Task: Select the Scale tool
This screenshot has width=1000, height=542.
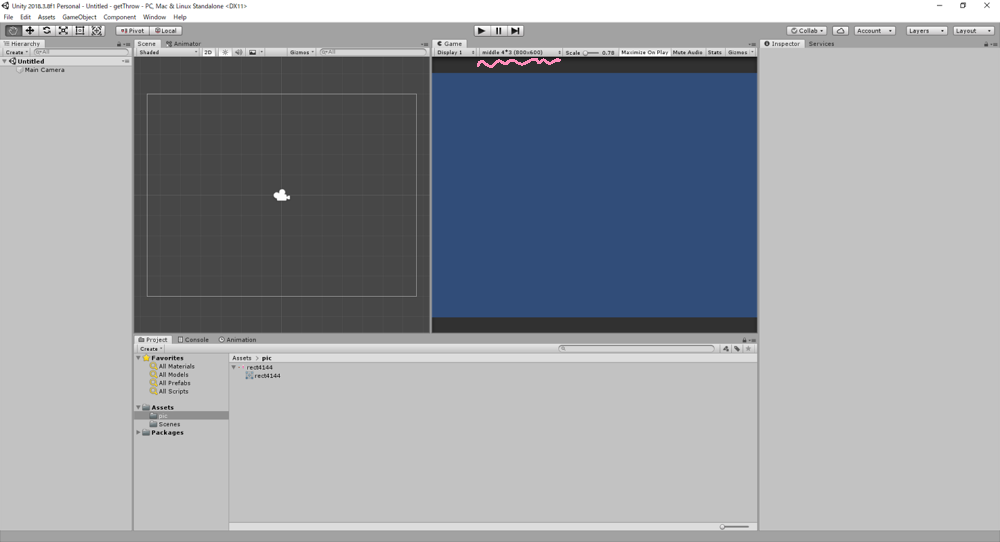Action: tap(63, 31)
